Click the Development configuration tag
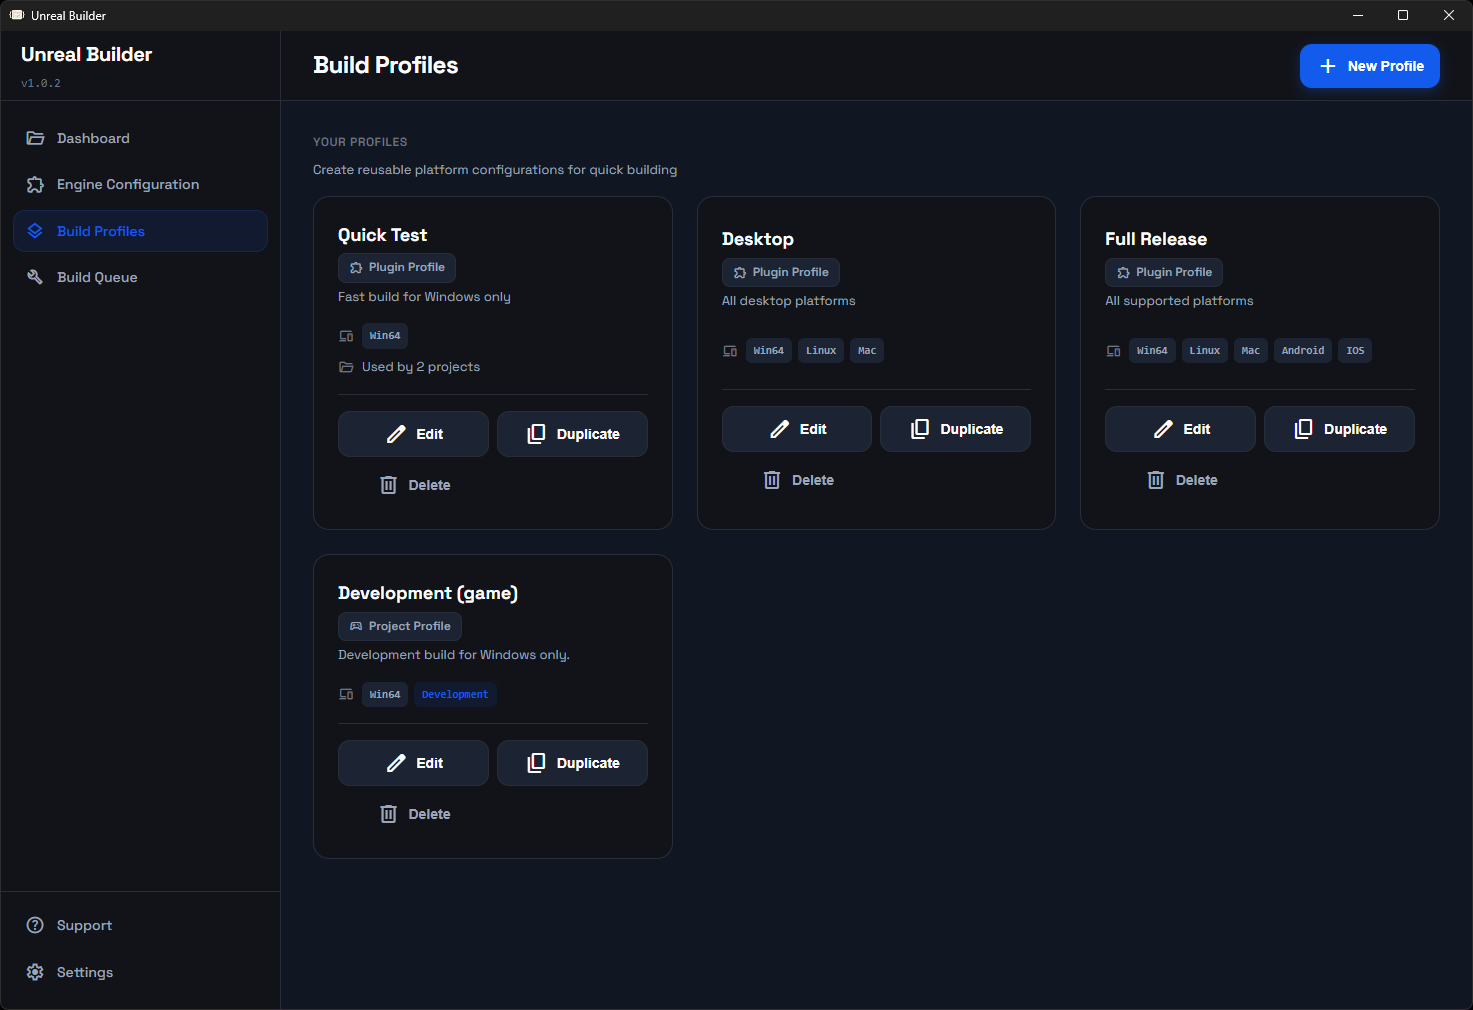 click(x=455, y=695)
